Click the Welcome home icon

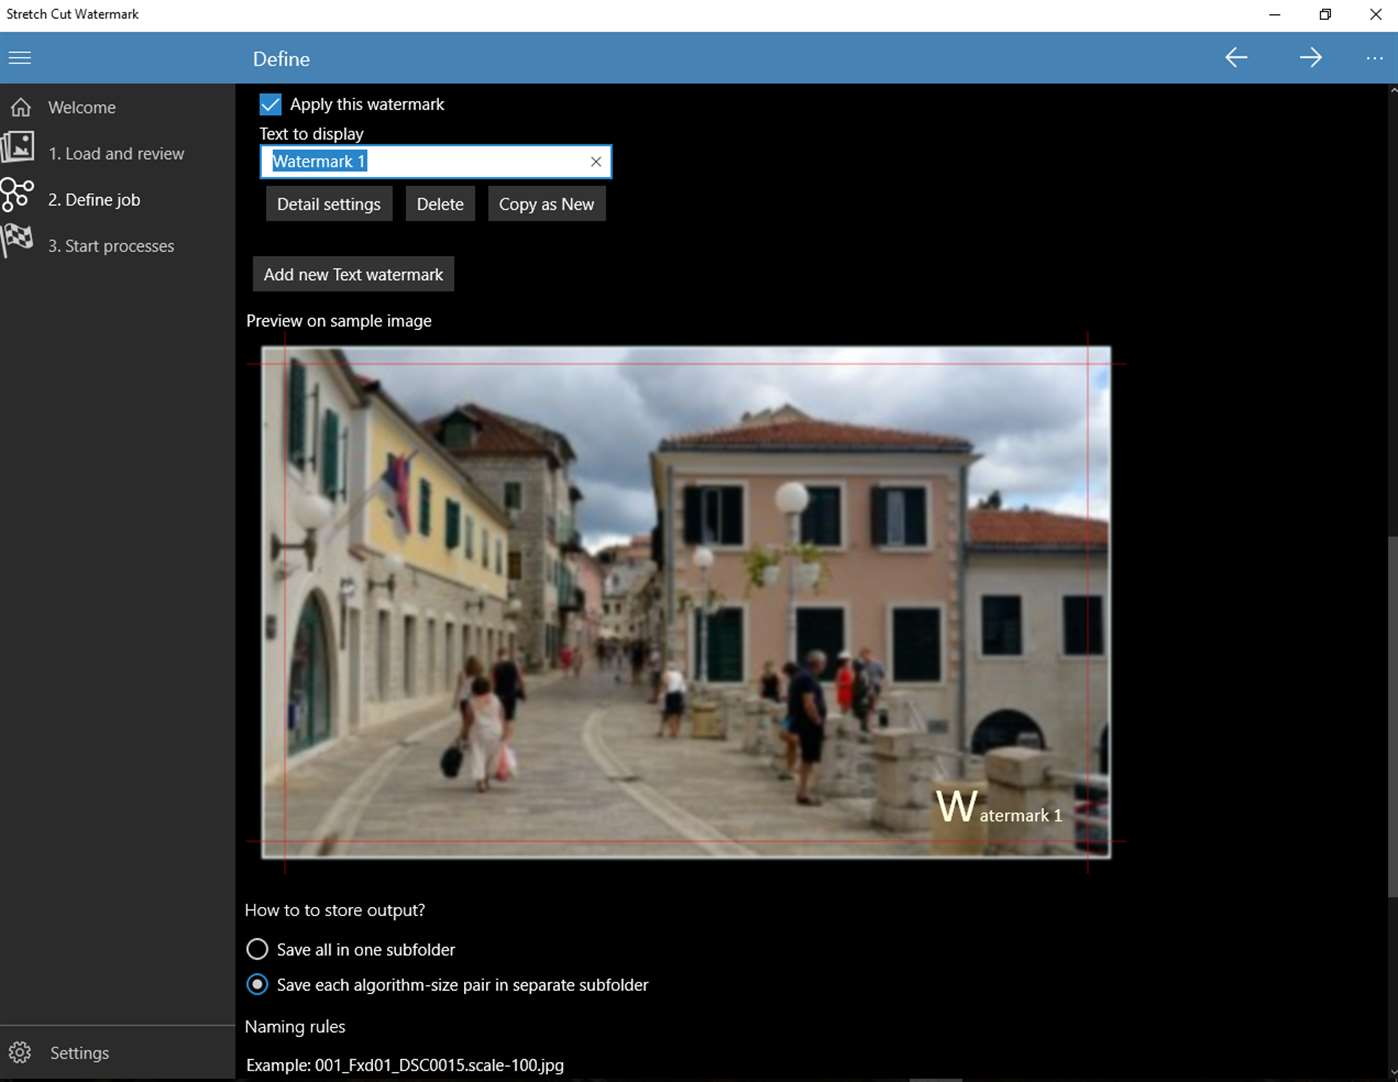coord(21,107)
